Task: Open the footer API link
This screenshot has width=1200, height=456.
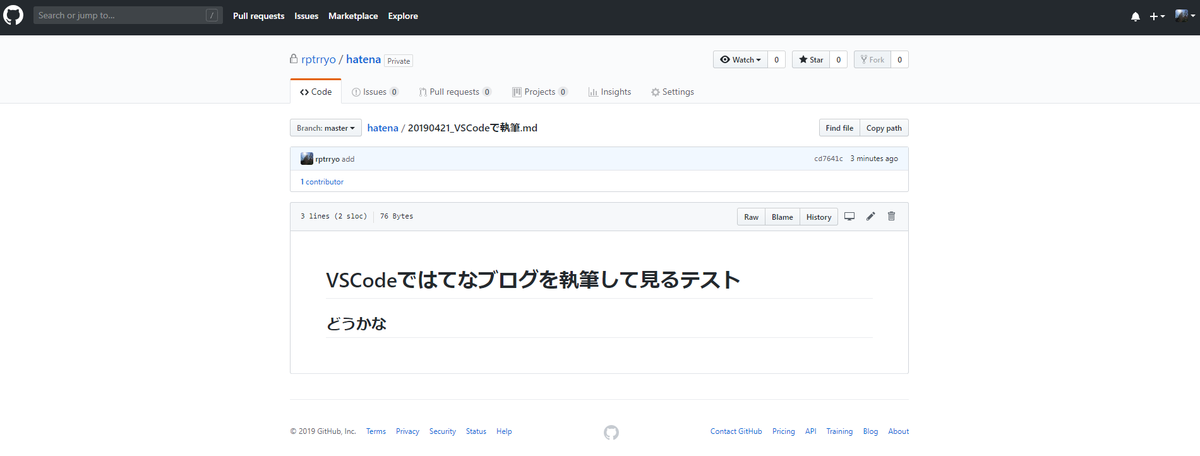Action: (x=811, y=432)
